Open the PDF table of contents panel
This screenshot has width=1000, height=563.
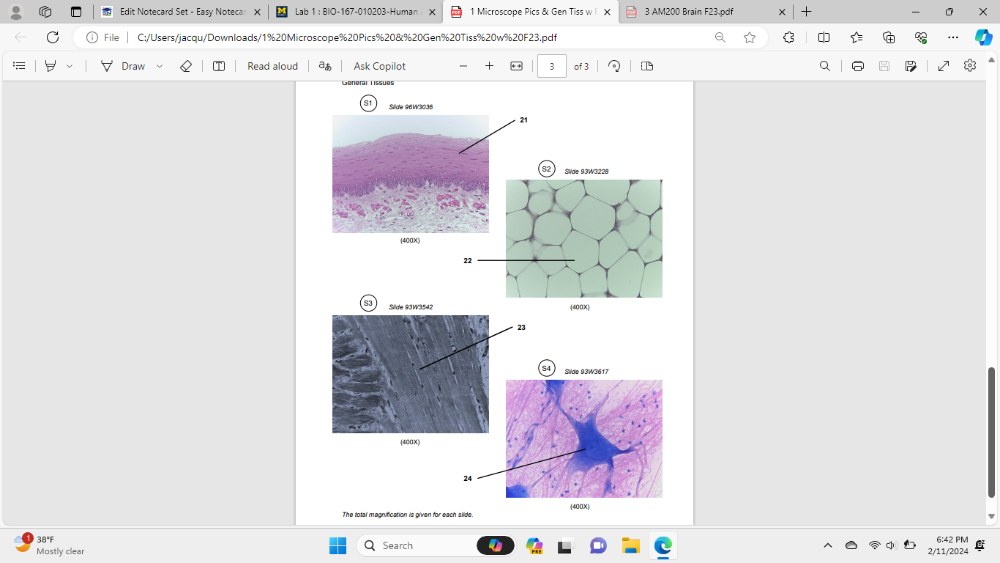pyautogui.click(x=18, y=66)
